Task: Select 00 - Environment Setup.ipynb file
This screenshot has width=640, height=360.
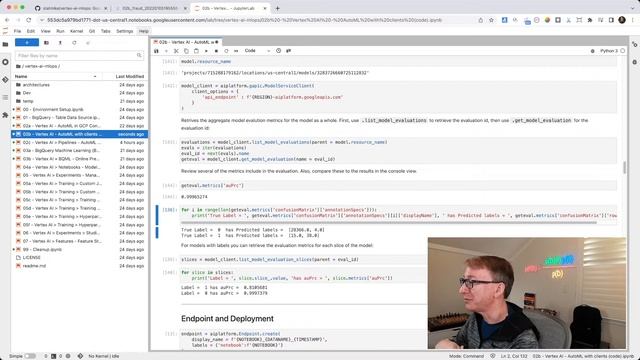Action: pyautogui.click(x=53, y=109)
